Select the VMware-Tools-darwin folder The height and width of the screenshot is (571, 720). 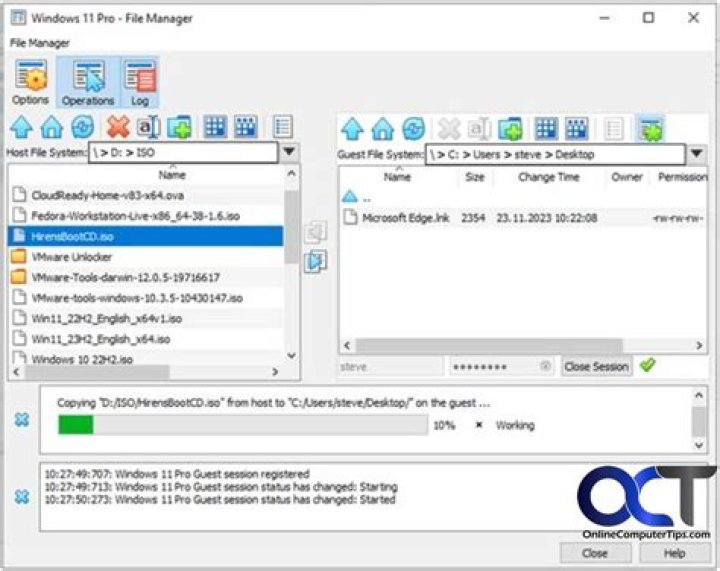[x=146, y=277]
